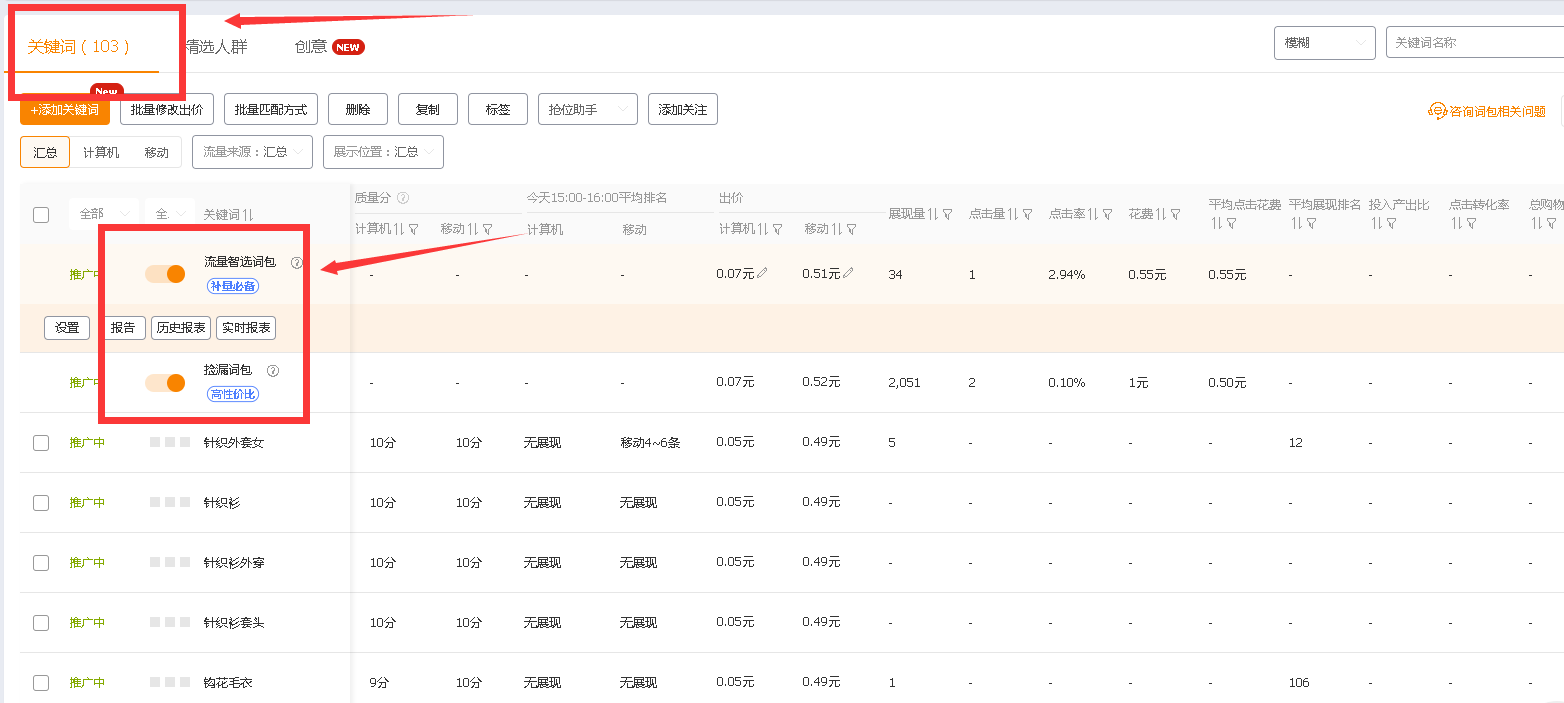Disable the 捡漏词包 toggle switch
The image size is (1564, 703).
click(x=165, y=382)
